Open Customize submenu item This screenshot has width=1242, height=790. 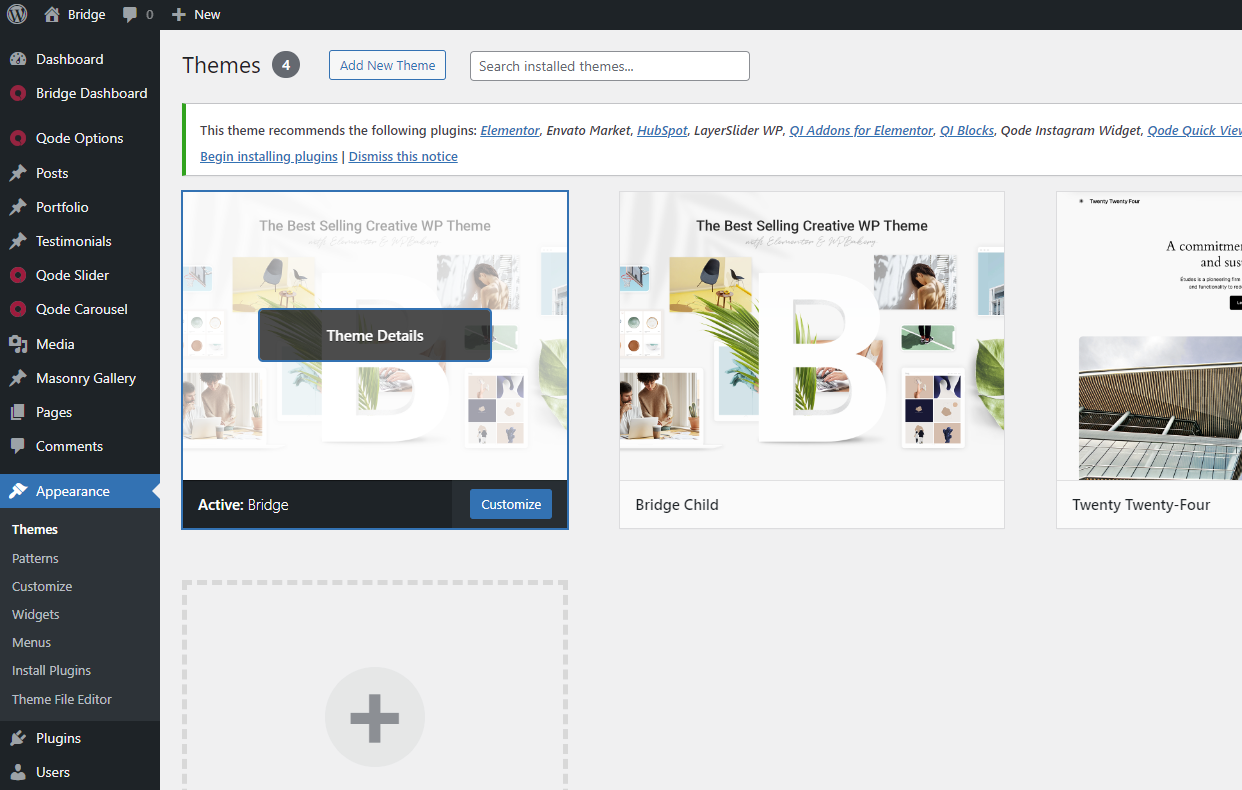click(42, 586)
